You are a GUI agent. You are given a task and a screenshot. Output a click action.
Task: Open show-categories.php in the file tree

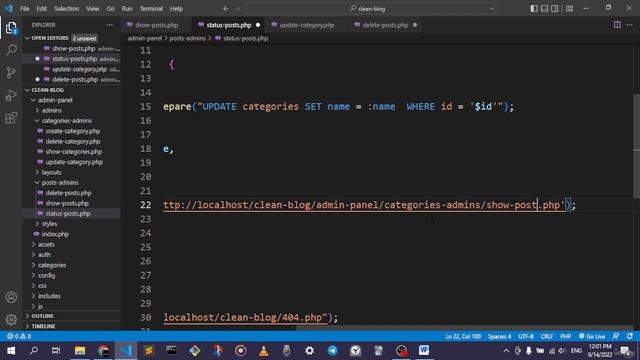pos(73,152)
